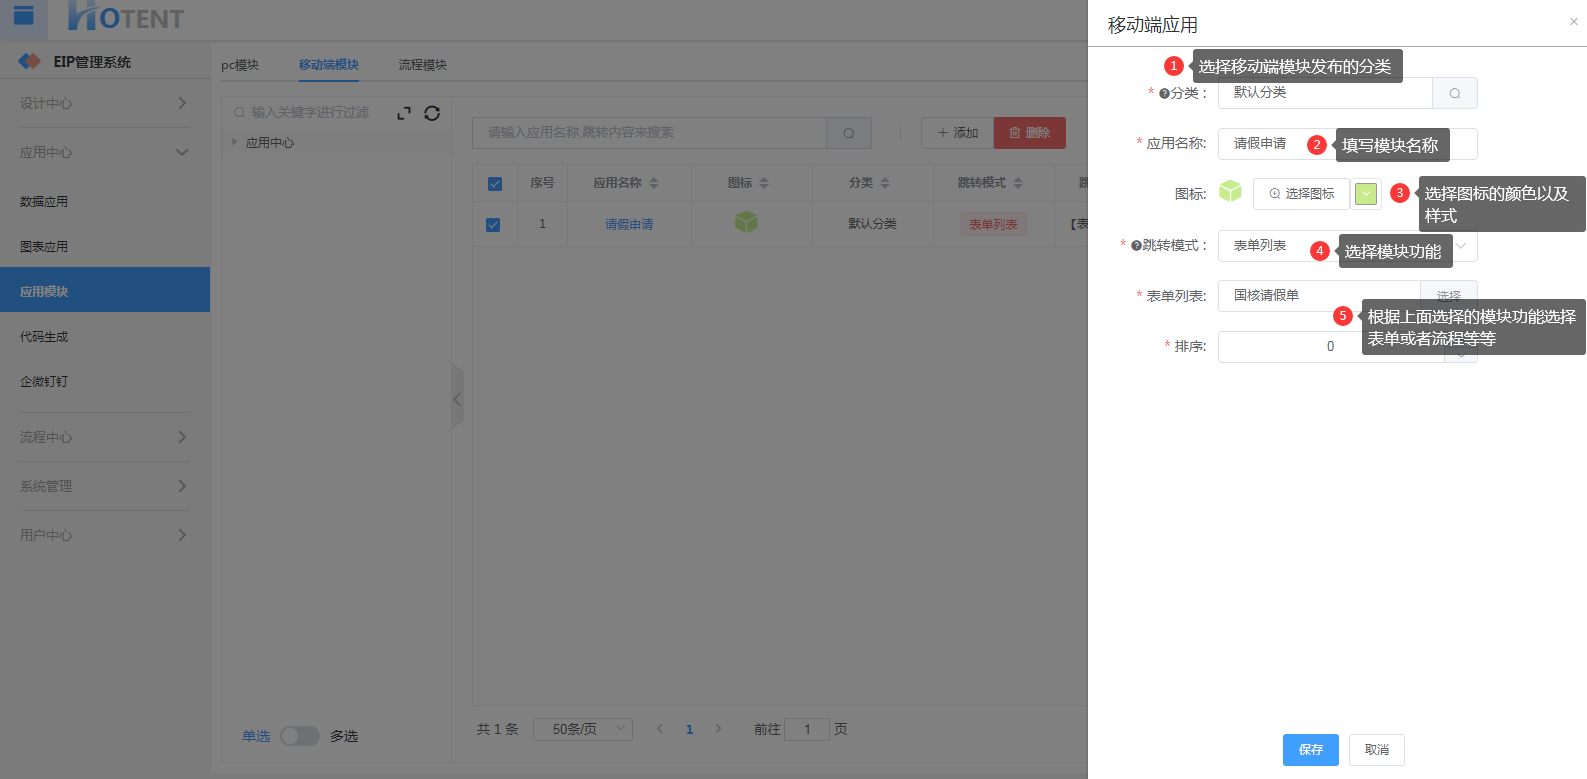1587x779 pixels.
Task: Switch to the pc模块 tab
Action: (240, 65)
